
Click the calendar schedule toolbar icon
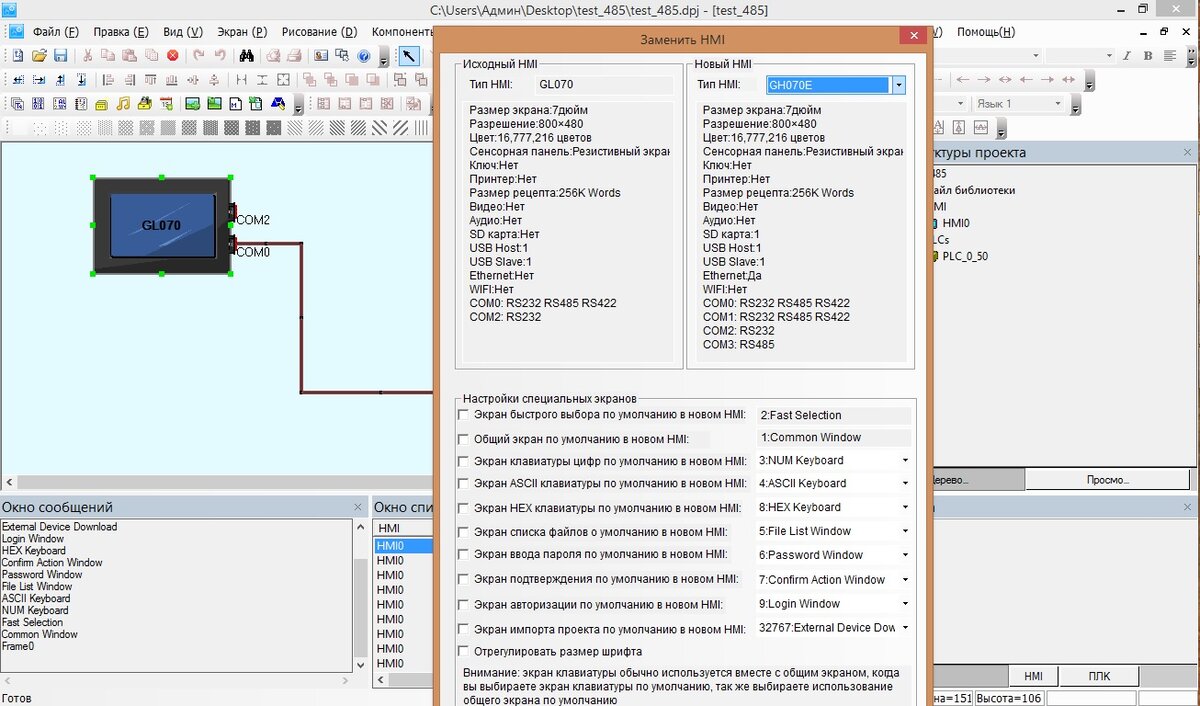click(166, 103)
